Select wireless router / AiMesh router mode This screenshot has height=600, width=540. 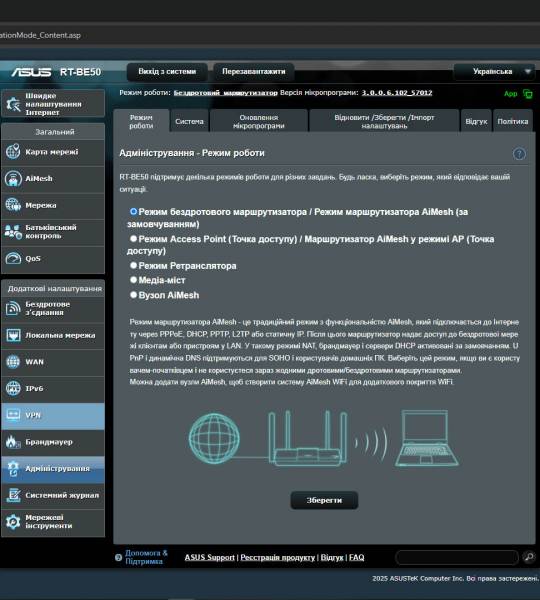(133, 211)
